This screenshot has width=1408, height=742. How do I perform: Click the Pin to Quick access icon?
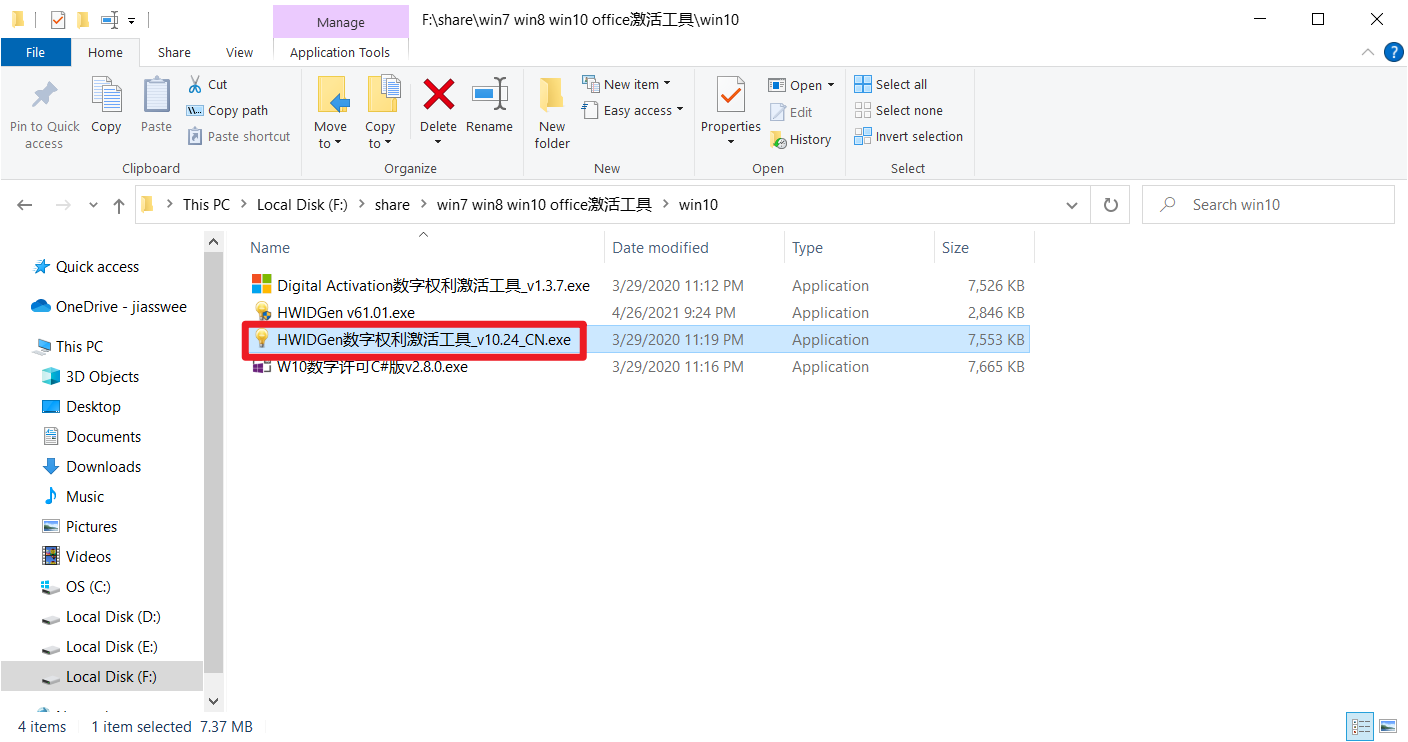(44, 96)
